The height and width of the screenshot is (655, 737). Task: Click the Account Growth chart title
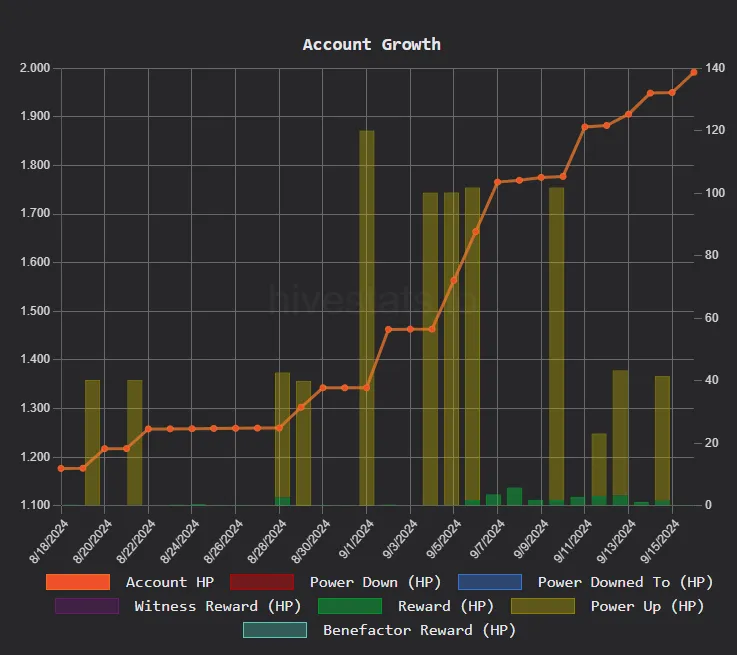(x=371, y=44)
